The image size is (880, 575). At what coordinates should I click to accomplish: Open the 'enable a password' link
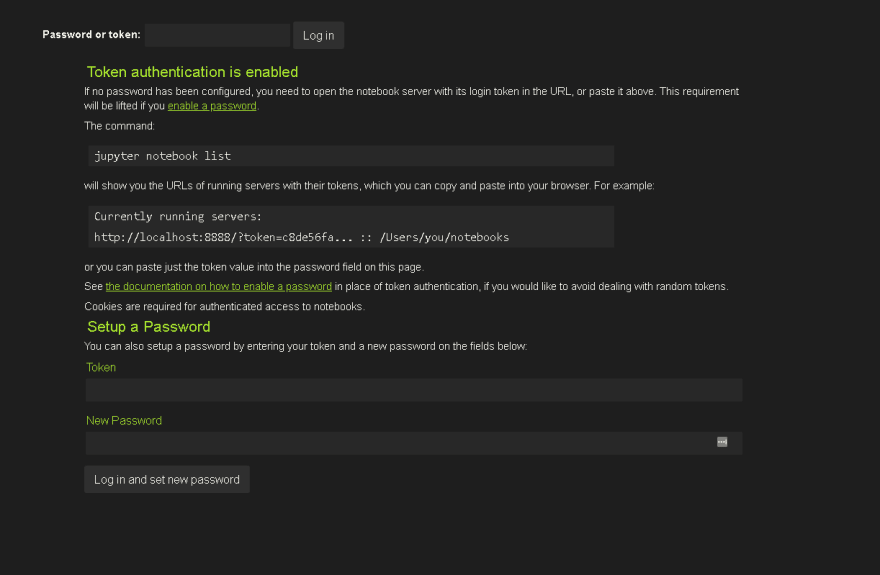pos(212,106)
